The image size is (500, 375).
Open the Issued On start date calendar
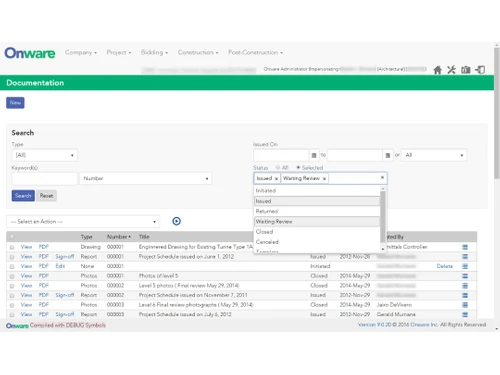point(314,155)
